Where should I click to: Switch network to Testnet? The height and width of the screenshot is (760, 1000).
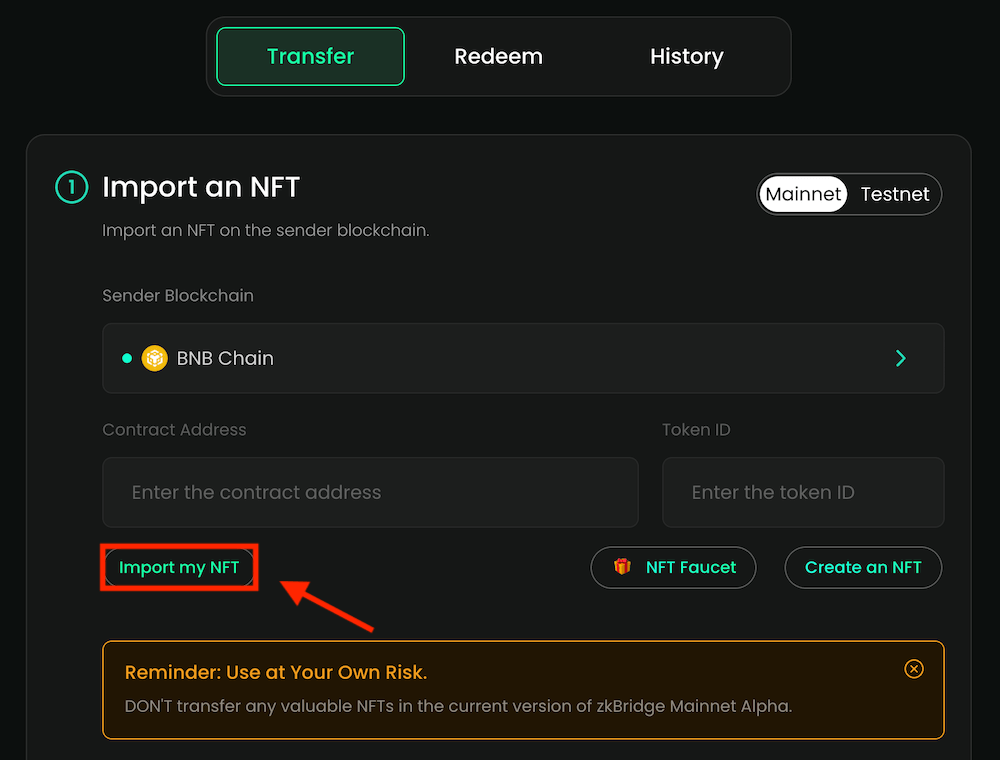click(x=895, y=194)
